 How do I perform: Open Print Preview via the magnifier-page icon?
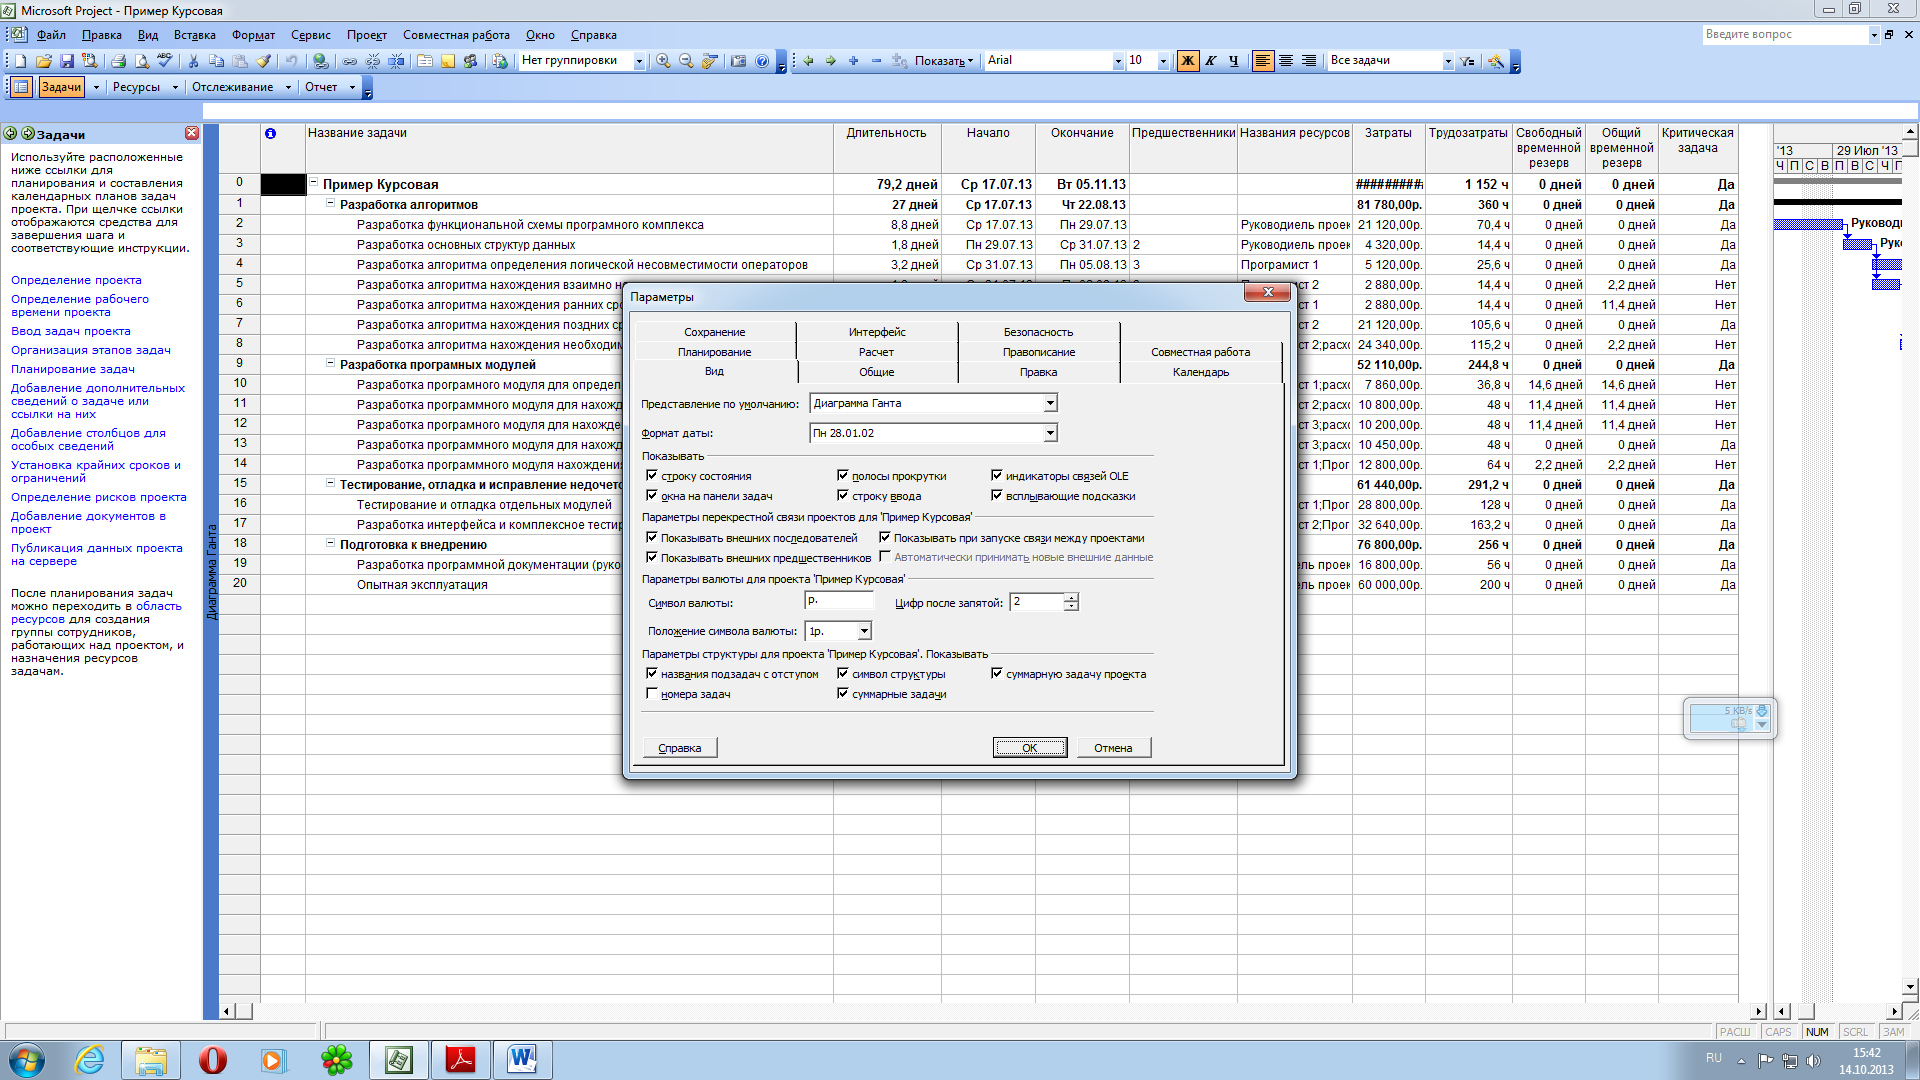(x=141, y=61)
